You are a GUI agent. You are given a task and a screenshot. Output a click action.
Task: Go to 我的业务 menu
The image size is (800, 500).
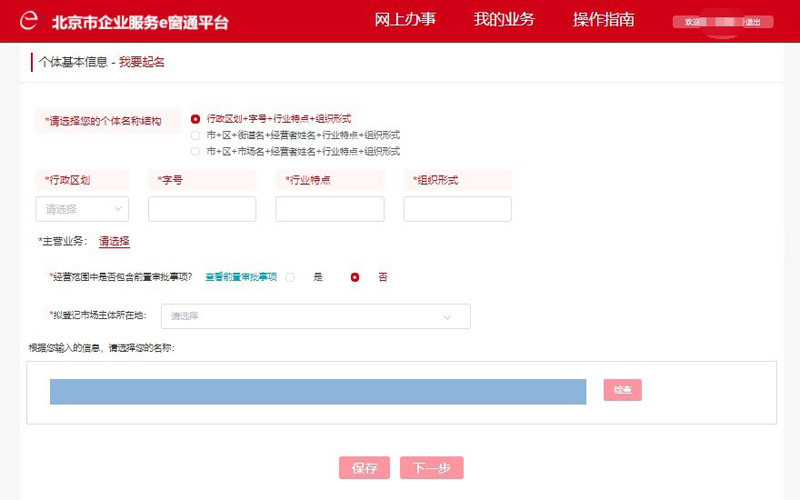[x=504, y=20]
